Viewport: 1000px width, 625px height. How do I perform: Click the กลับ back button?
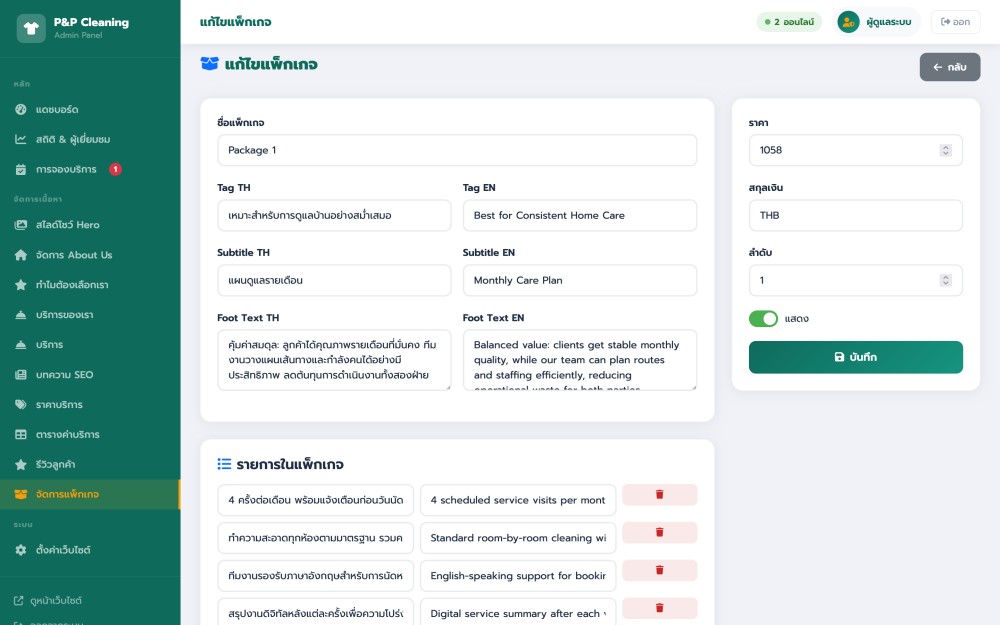tap(949, 67)
